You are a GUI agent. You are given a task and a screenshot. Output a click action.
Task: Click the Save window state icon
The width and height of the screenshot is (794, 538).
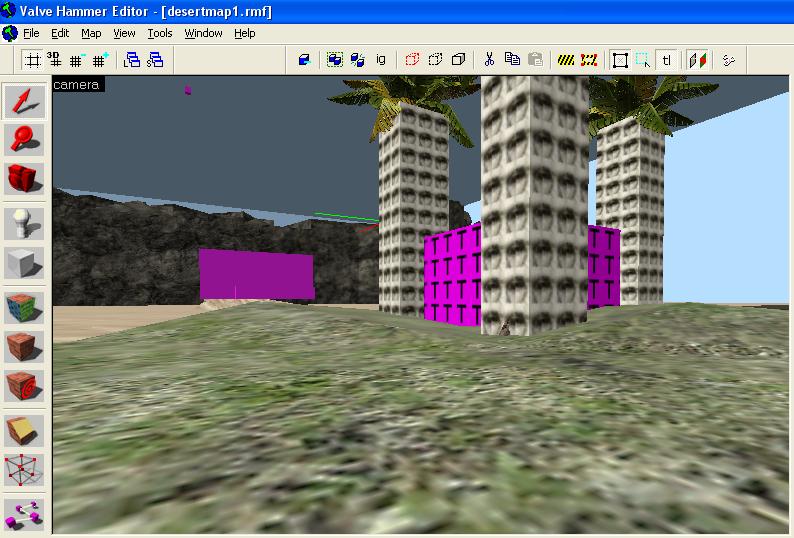155,60
